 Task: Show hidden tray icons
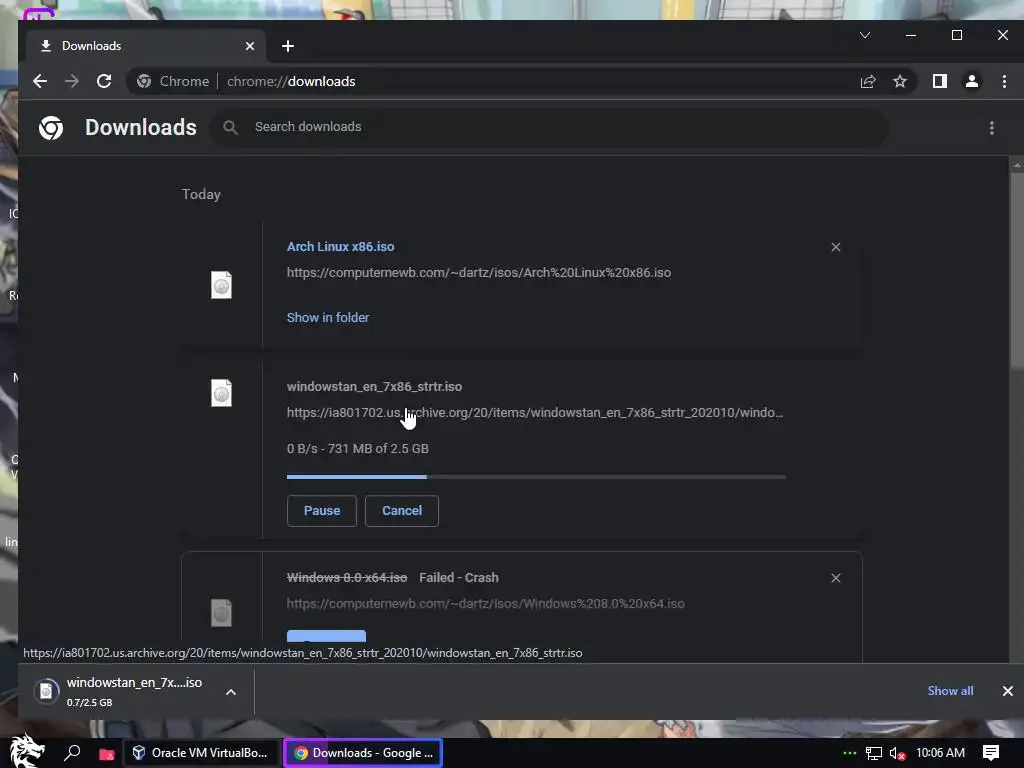coord(849,753)
